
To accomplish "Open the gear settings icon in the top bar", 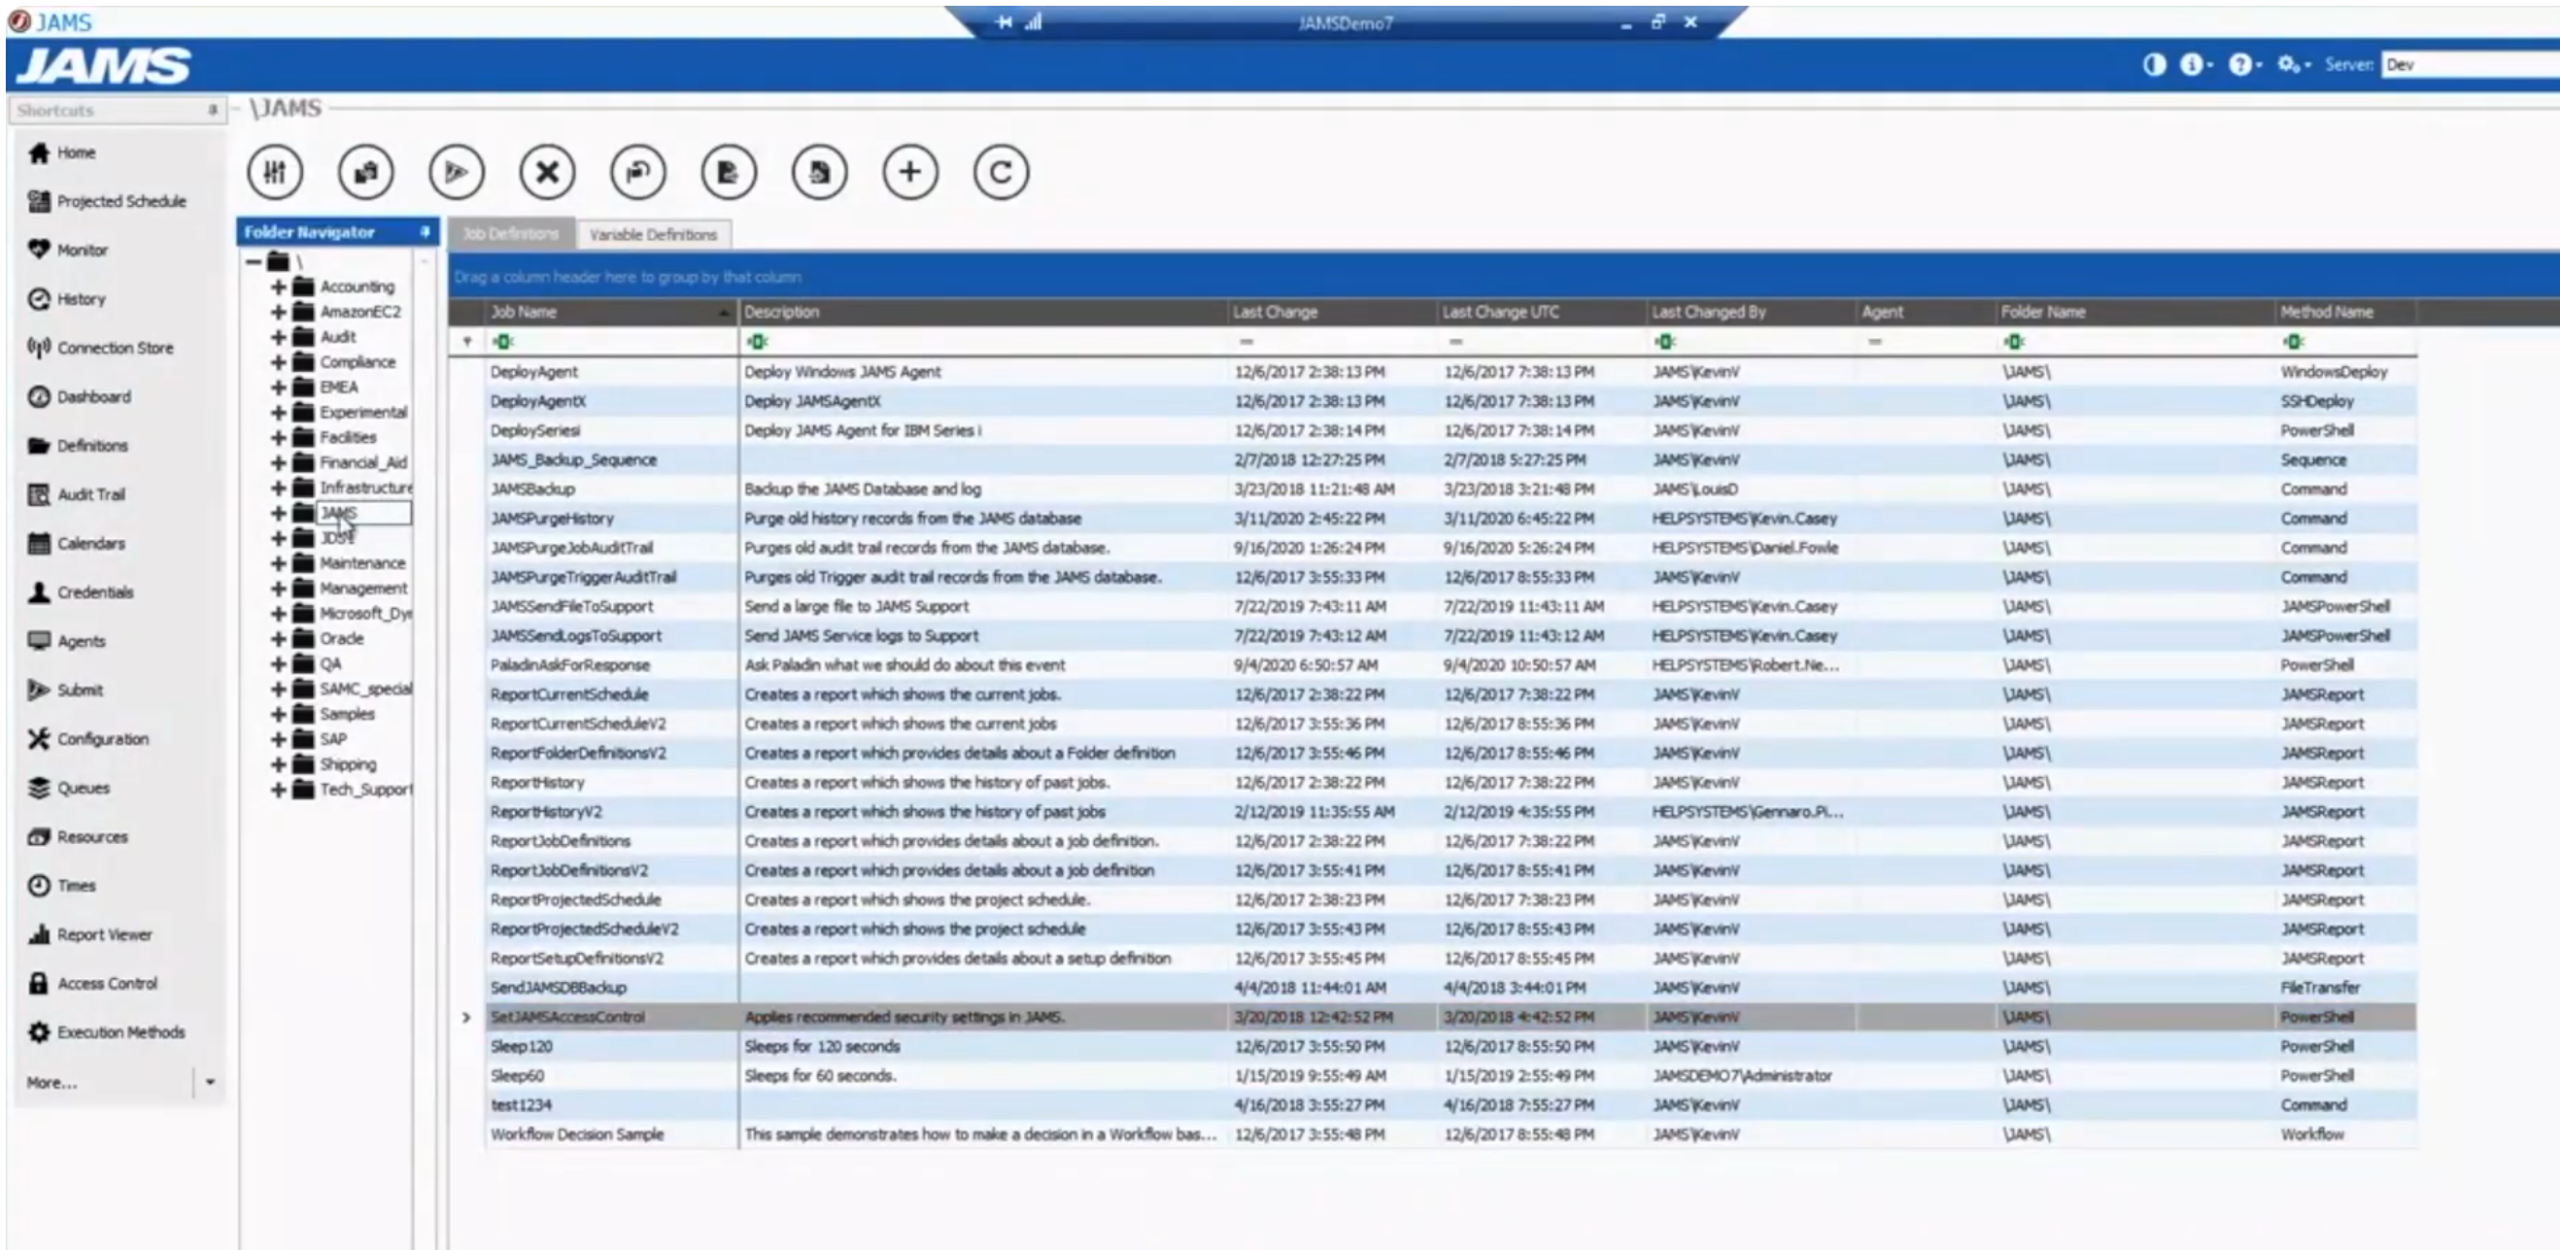I will pyautogui.click(x=2288, y=65).
